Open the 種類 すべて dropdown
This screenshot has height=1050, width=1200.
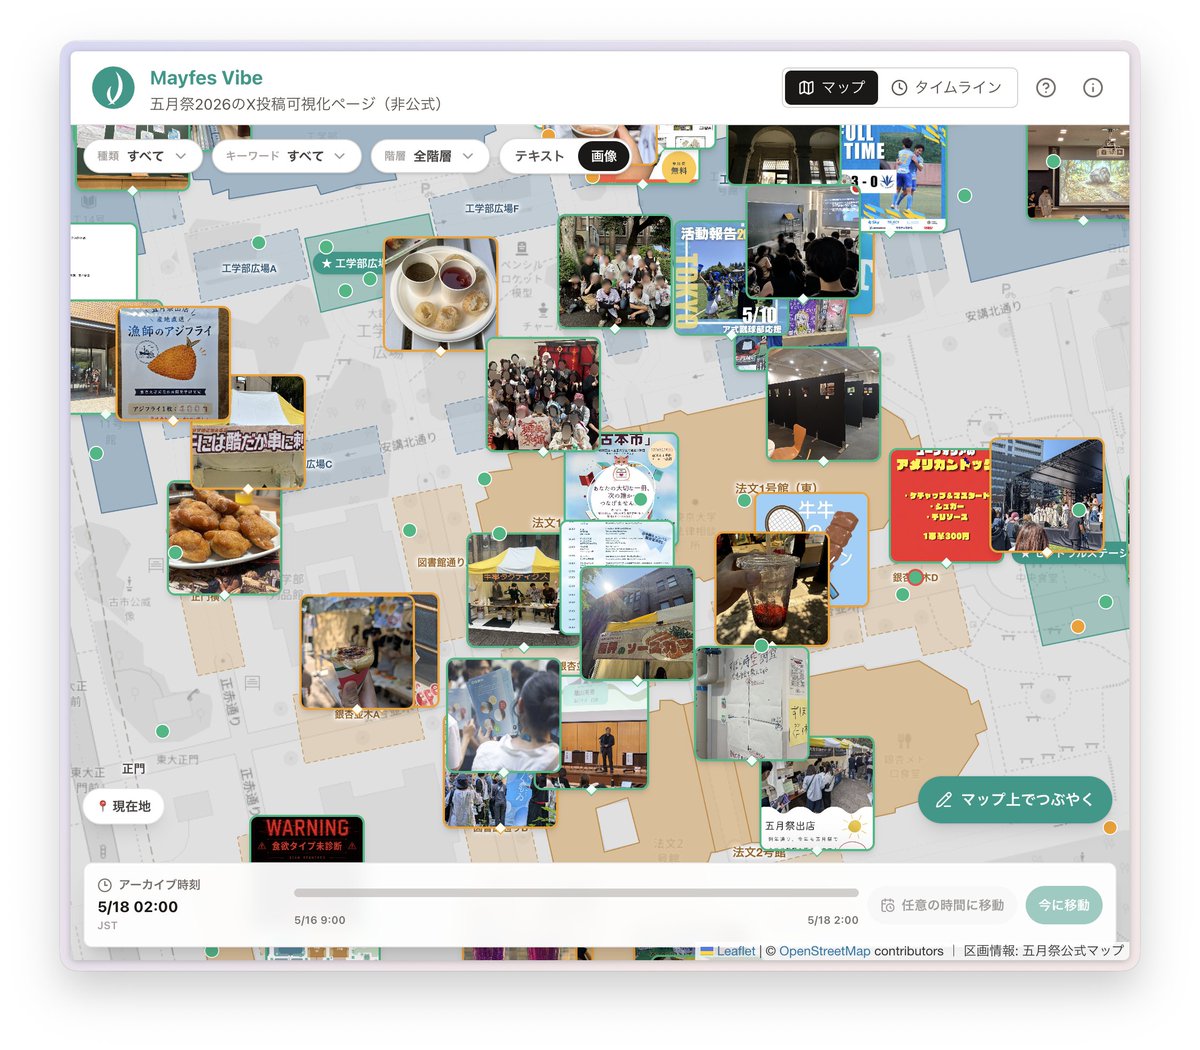click(x=143, y=156)
